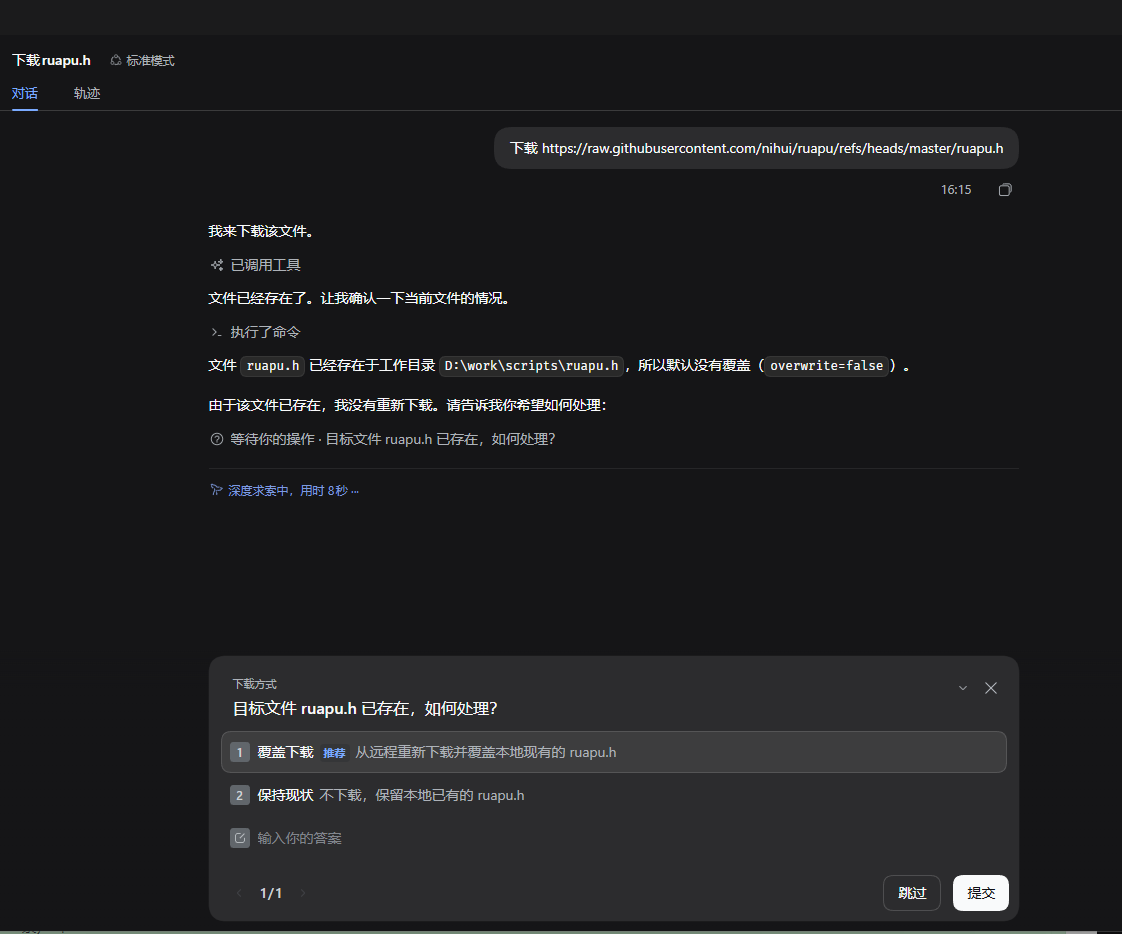The width and height of the screenshot is (1122, 934).
Task: Click the user message with GitHub URL
Action: coord(756,148)
